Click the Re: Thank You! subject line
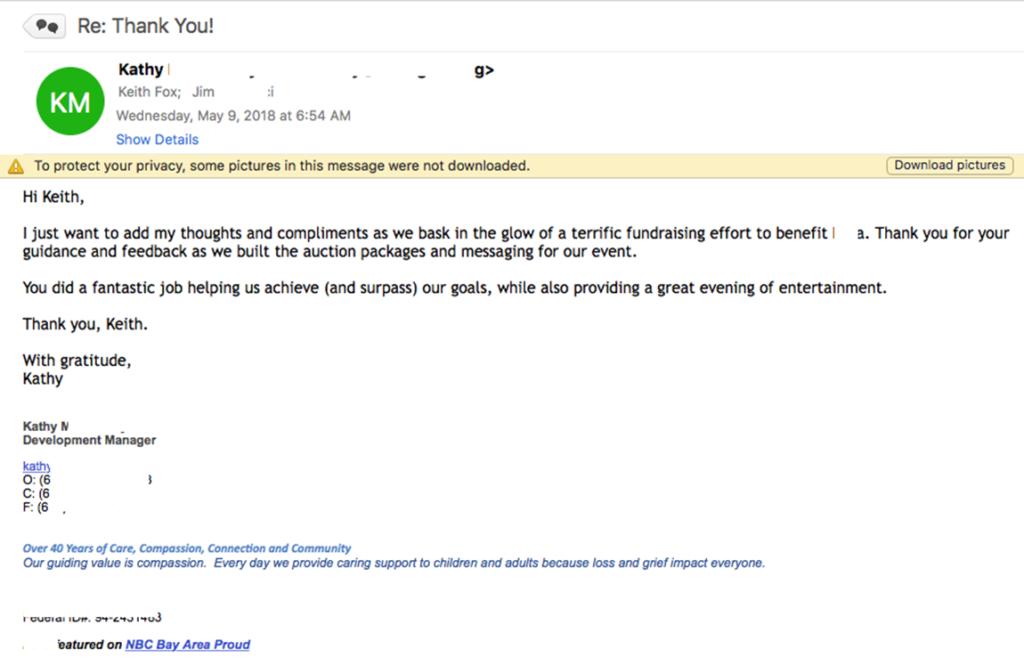This screenshot has width=1024, height=666. click(x=145, y=26)
